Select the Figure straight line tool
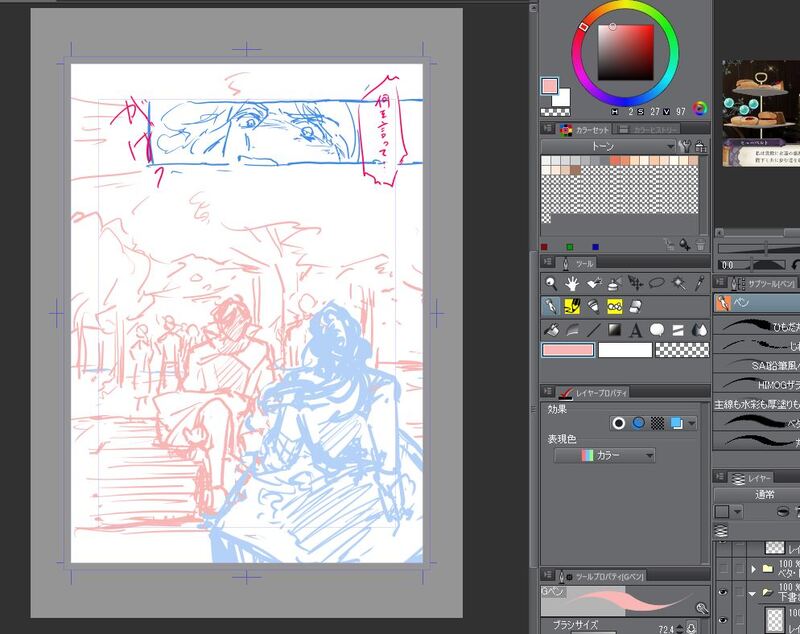Screen dimensions: 800x634 click(x=593, y=330)
